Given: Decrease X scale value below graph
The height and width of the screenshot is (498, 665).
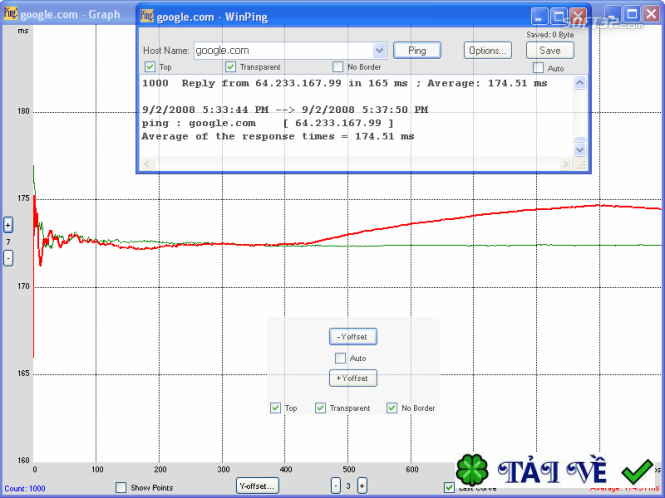Looking at the screenshot, I should [x=336, y=486].
